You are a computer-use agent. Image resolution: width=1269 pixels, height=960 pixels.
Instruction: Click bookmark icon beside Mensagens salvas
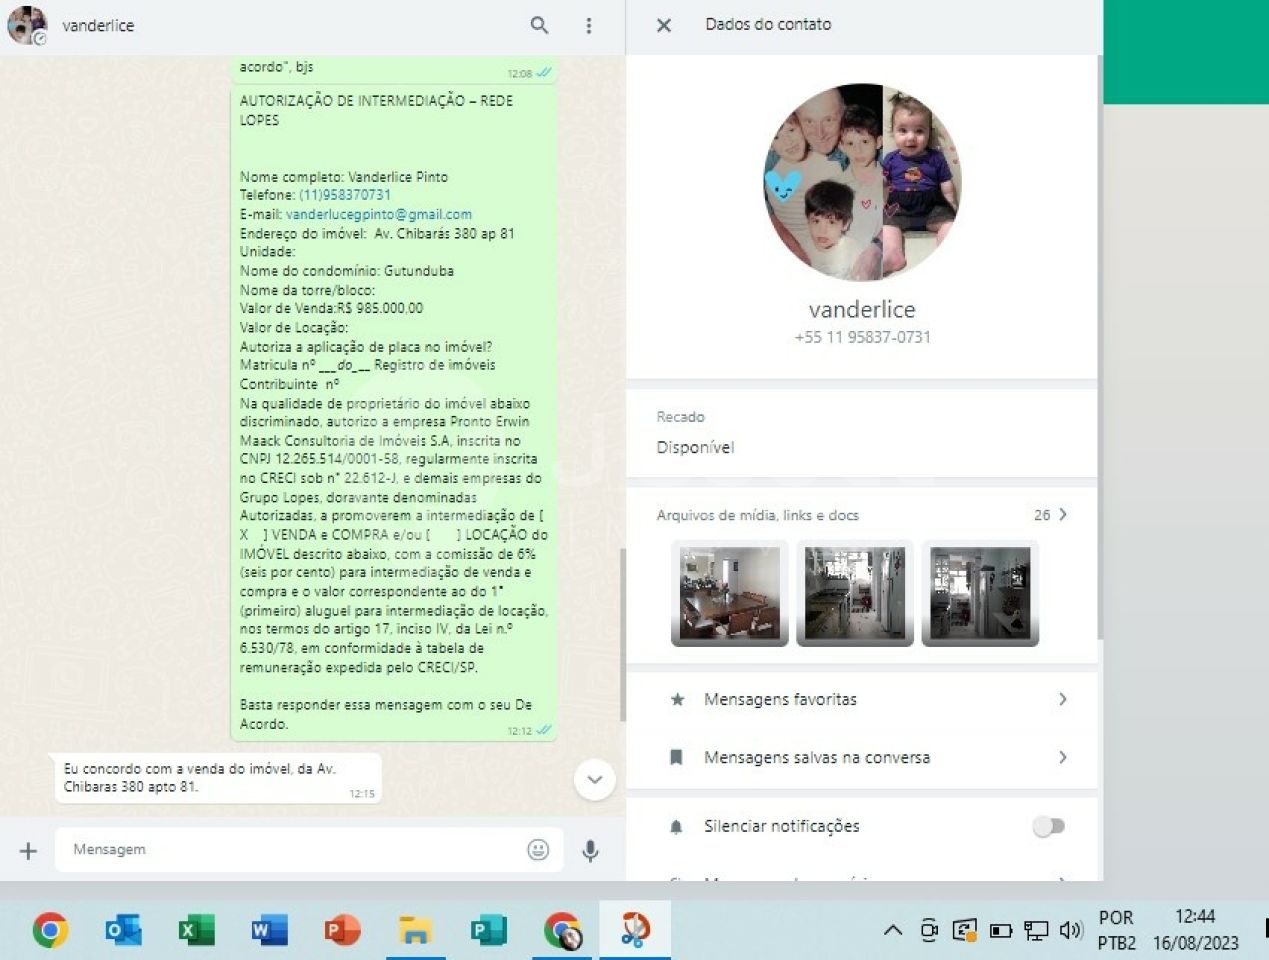coord(676,757)
